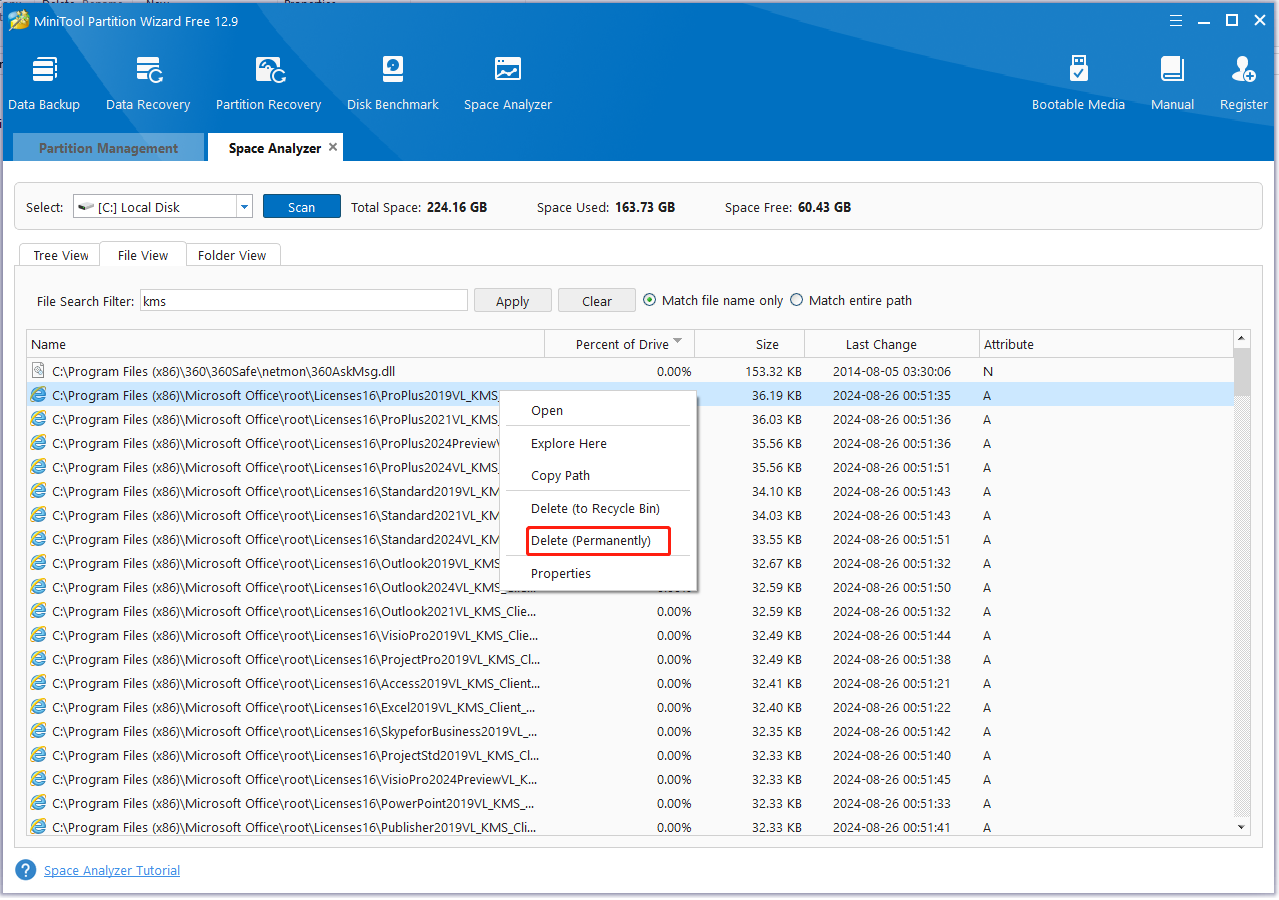Click the 2014-08-05 03:30:06 date cell
1279x900 pixels.
[x=892, y=371]
